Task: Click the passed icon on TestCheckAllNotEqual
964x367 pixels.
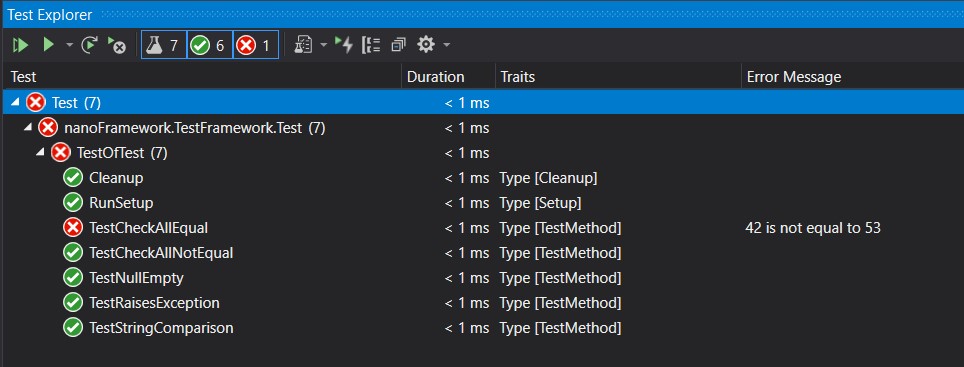Action: (73, 253)
